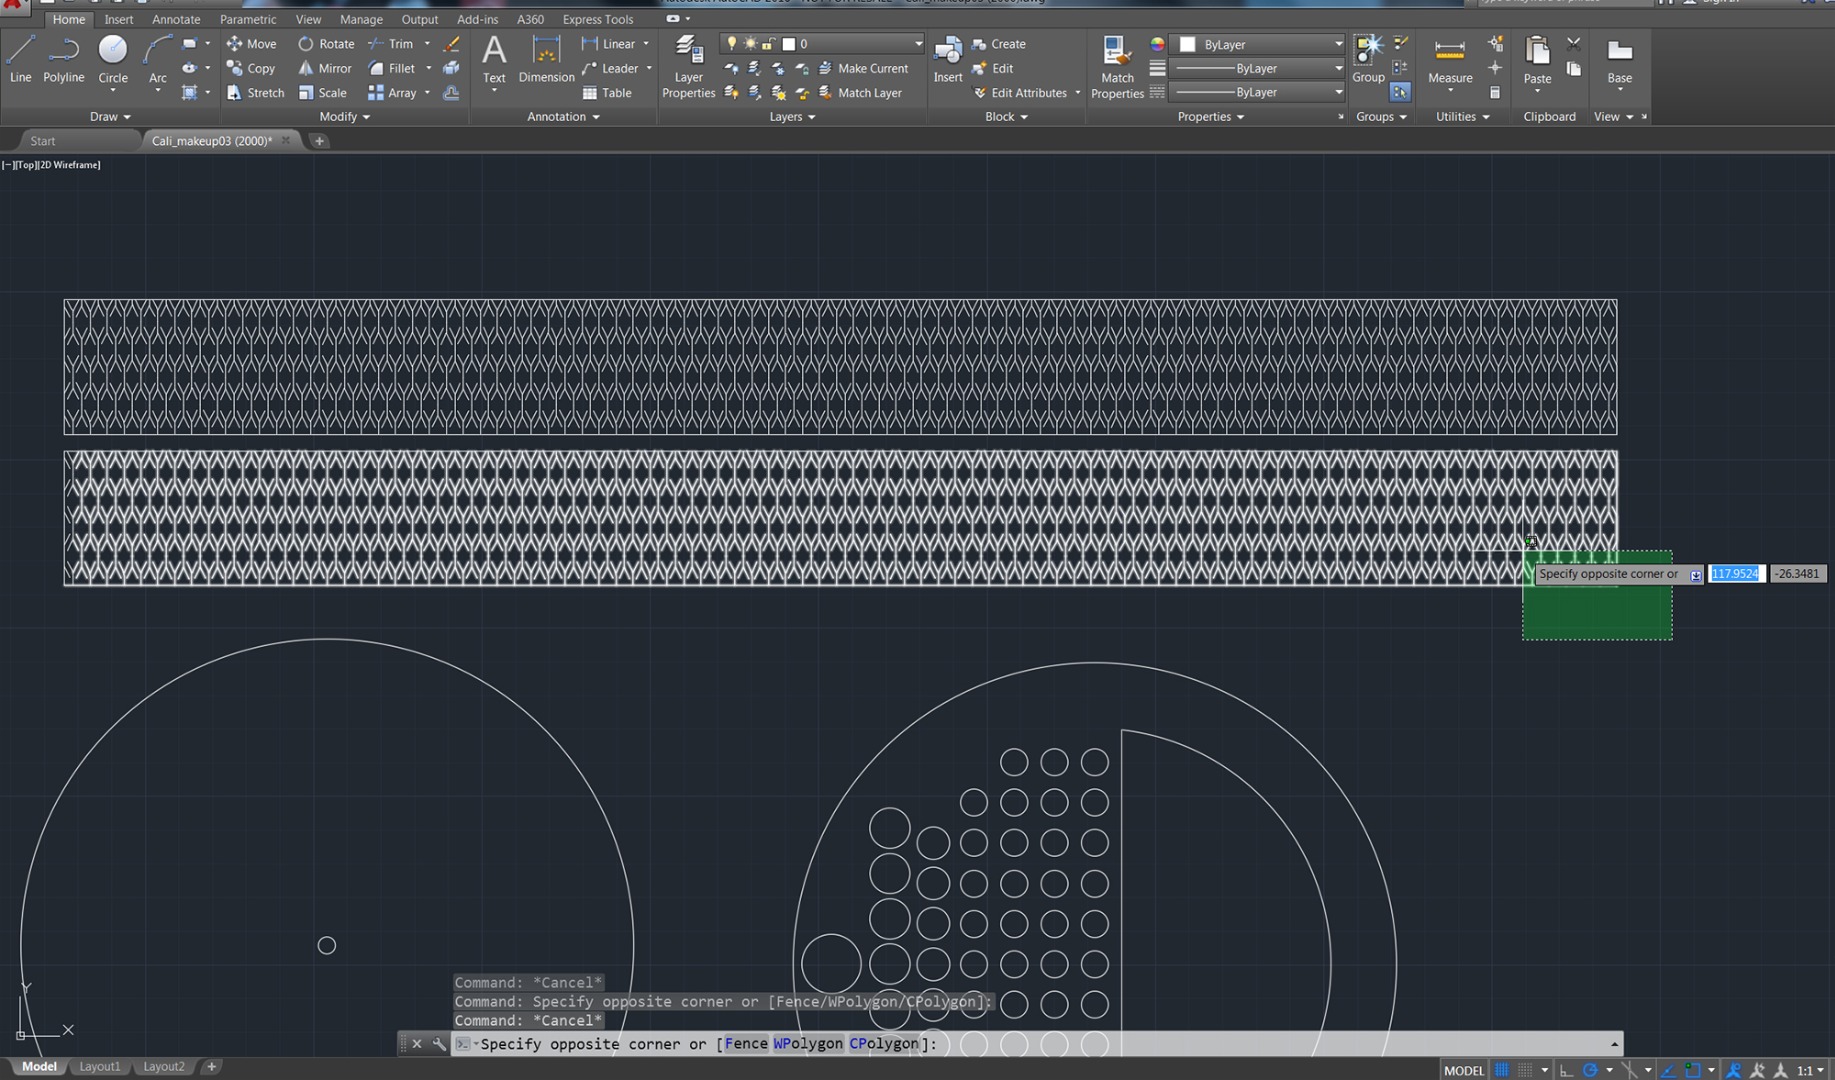Open the annotation scale 1:1 dropdown
The height and width of the screenshot is (1080, 1835).
[1810, 1070]
